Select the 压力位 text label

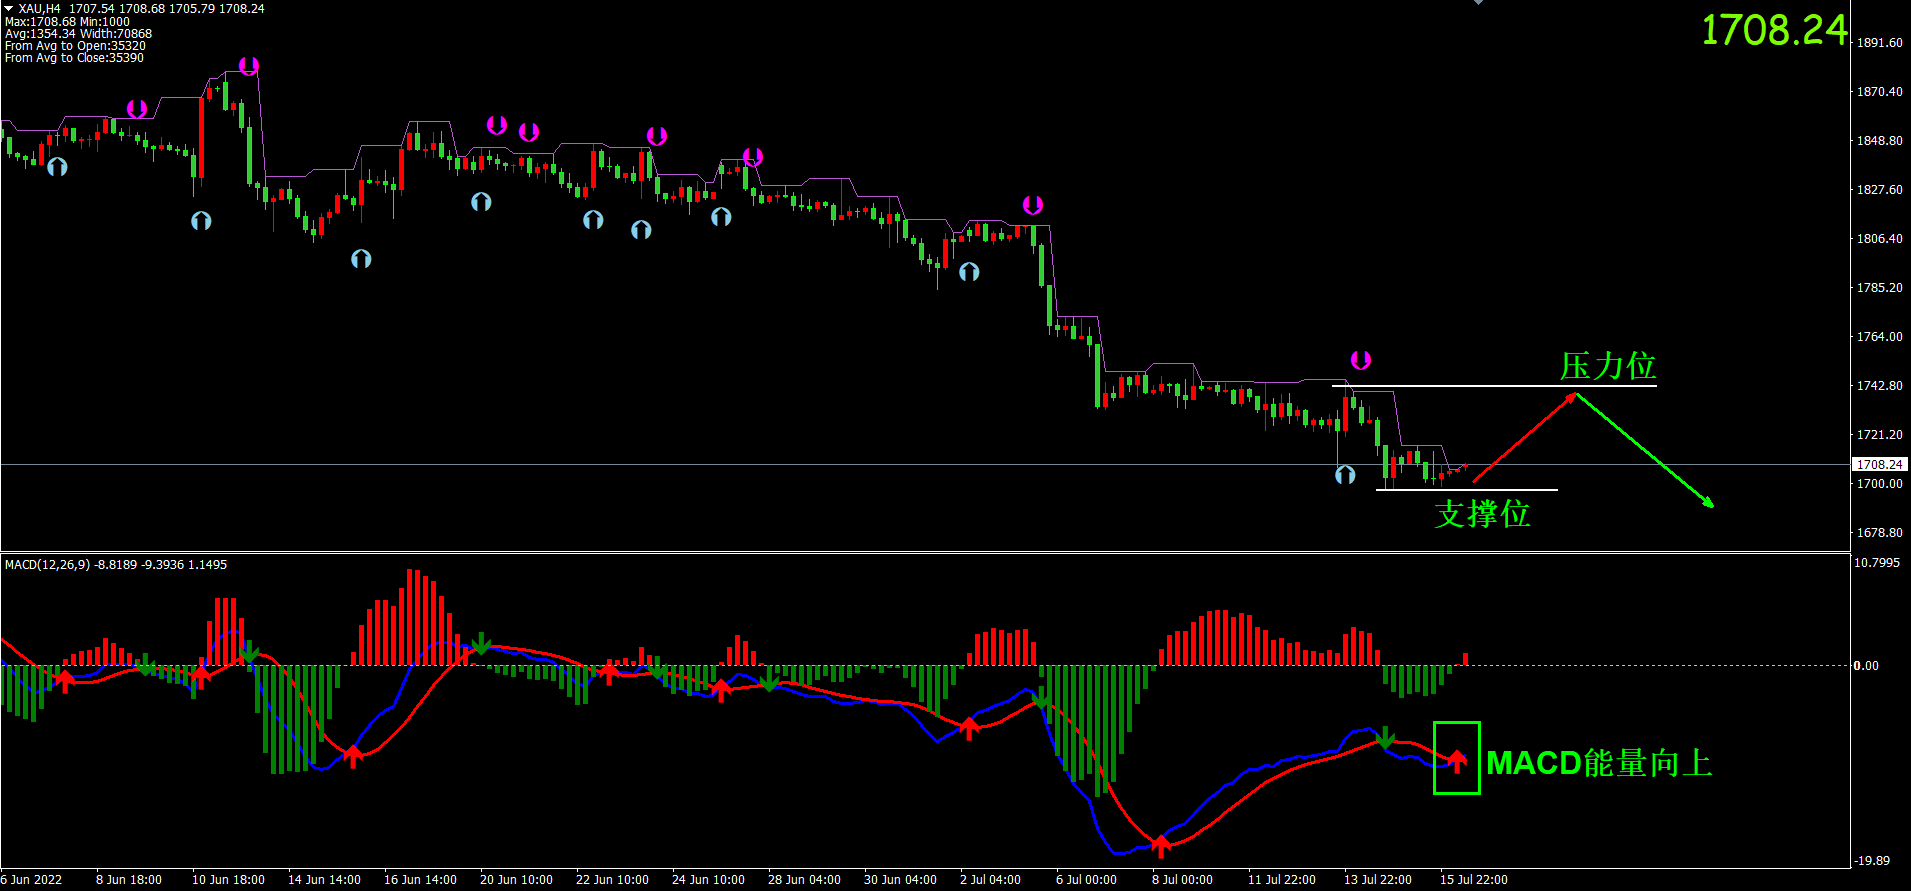(x=1607, y=366)
